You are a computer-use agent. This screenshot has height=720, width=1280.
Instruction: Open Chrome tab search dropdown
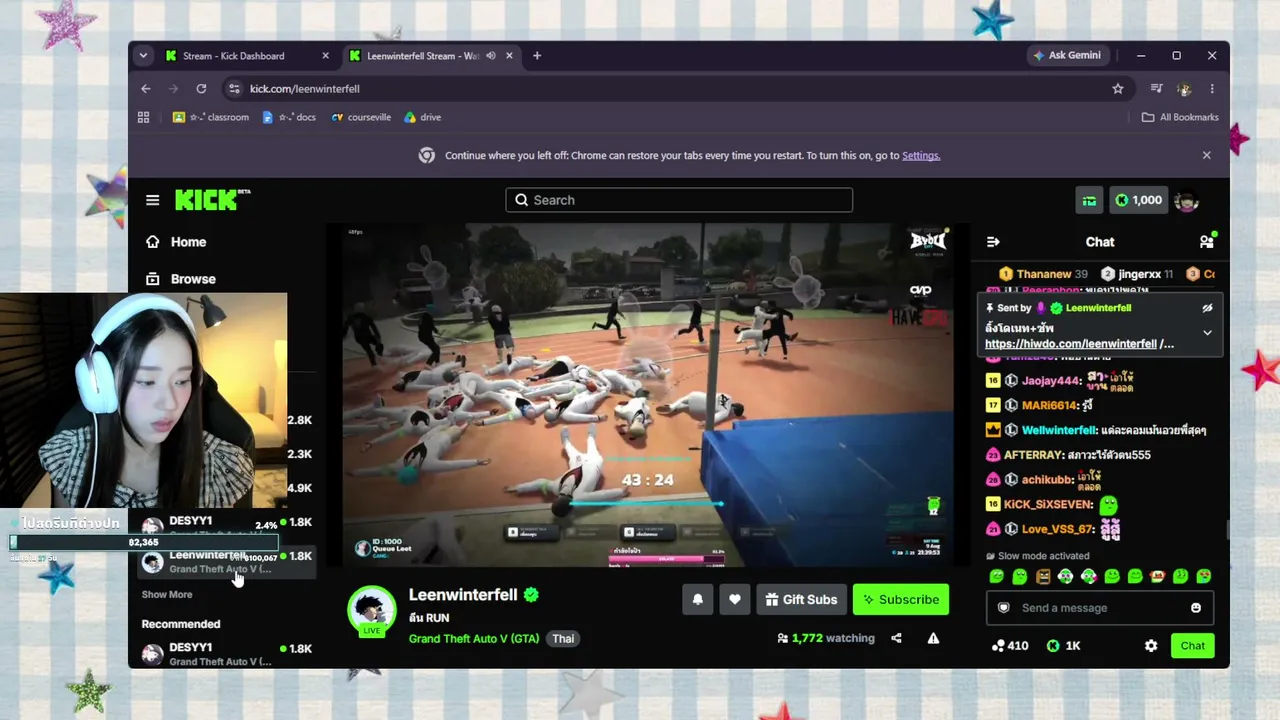[x=144, y=56]
